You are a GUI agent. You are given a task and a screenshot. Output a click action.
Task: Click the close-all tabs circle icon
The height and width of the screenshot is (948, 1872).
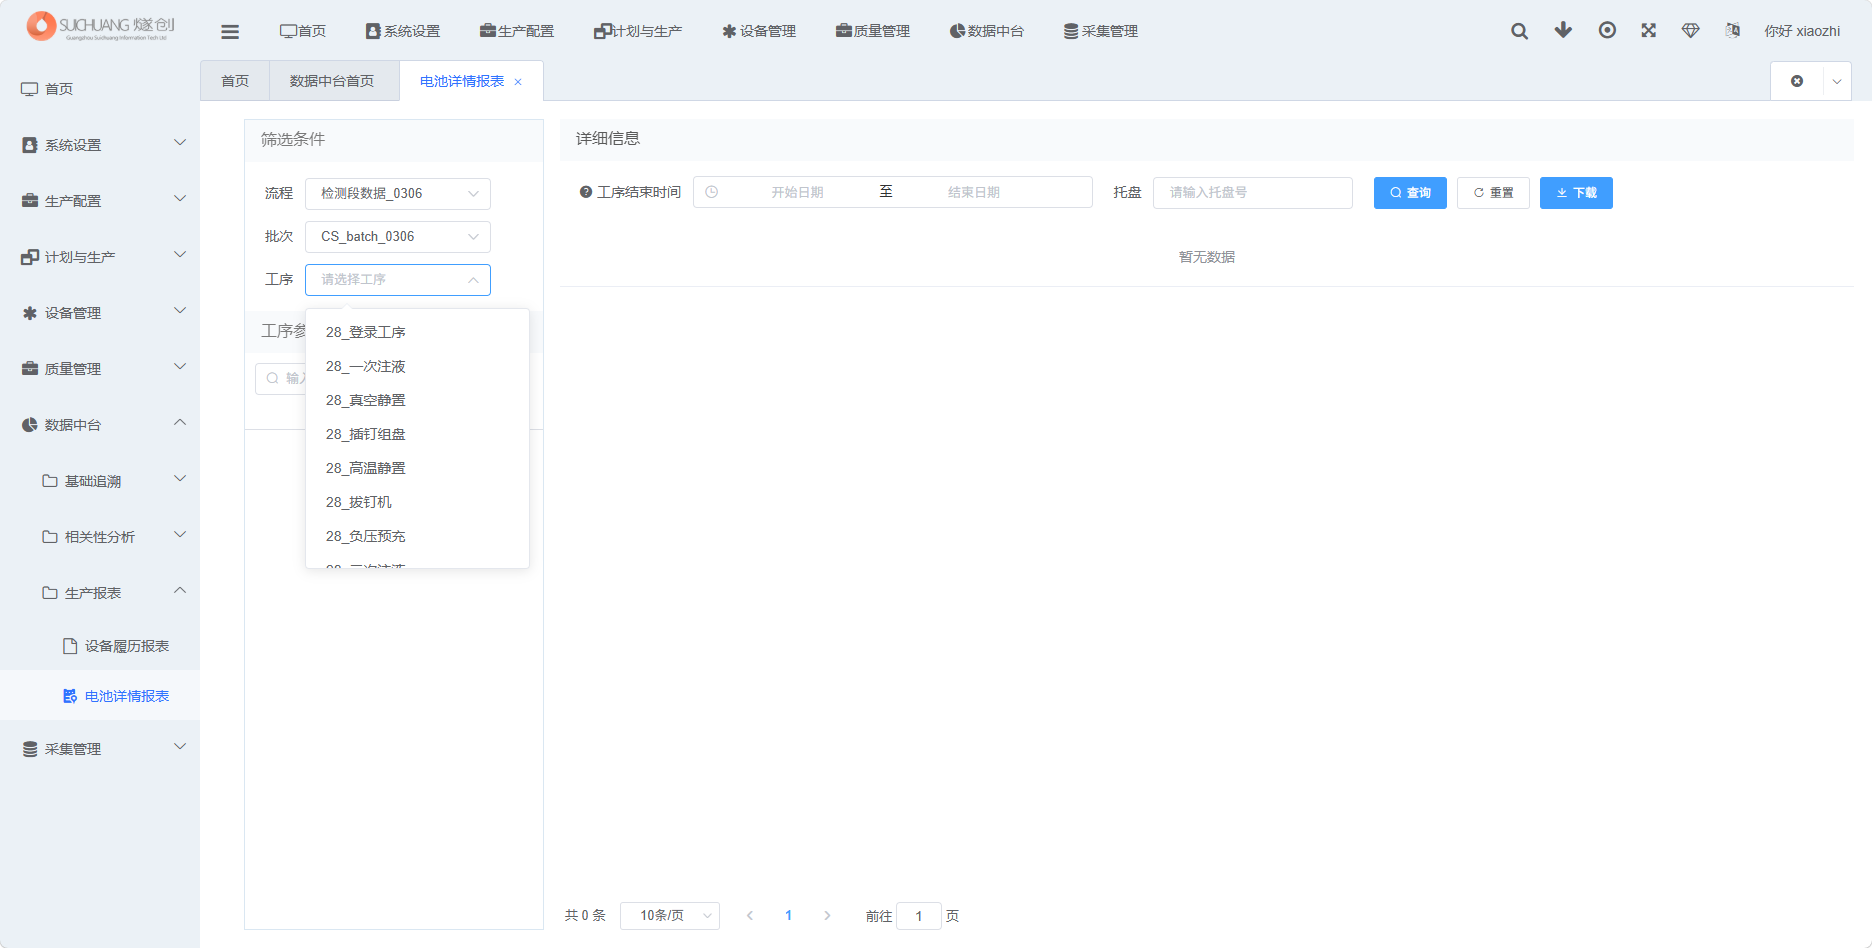pyautogui.click(x=1797, y=81)
